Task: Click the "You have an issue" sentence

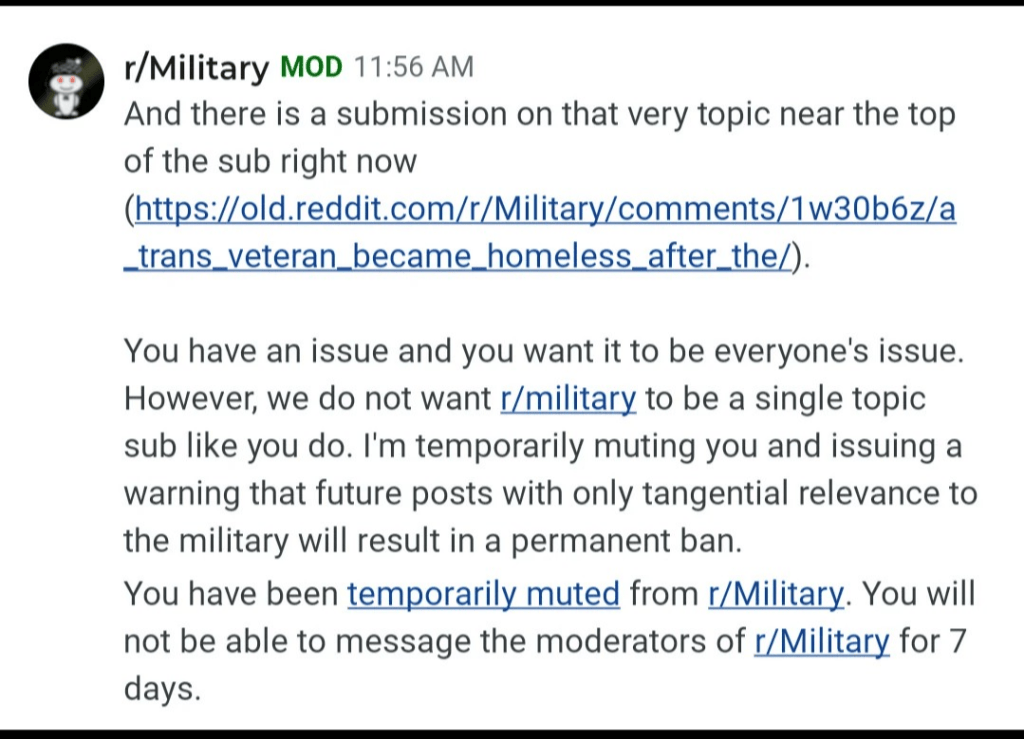Action: (x=544, y=351)
